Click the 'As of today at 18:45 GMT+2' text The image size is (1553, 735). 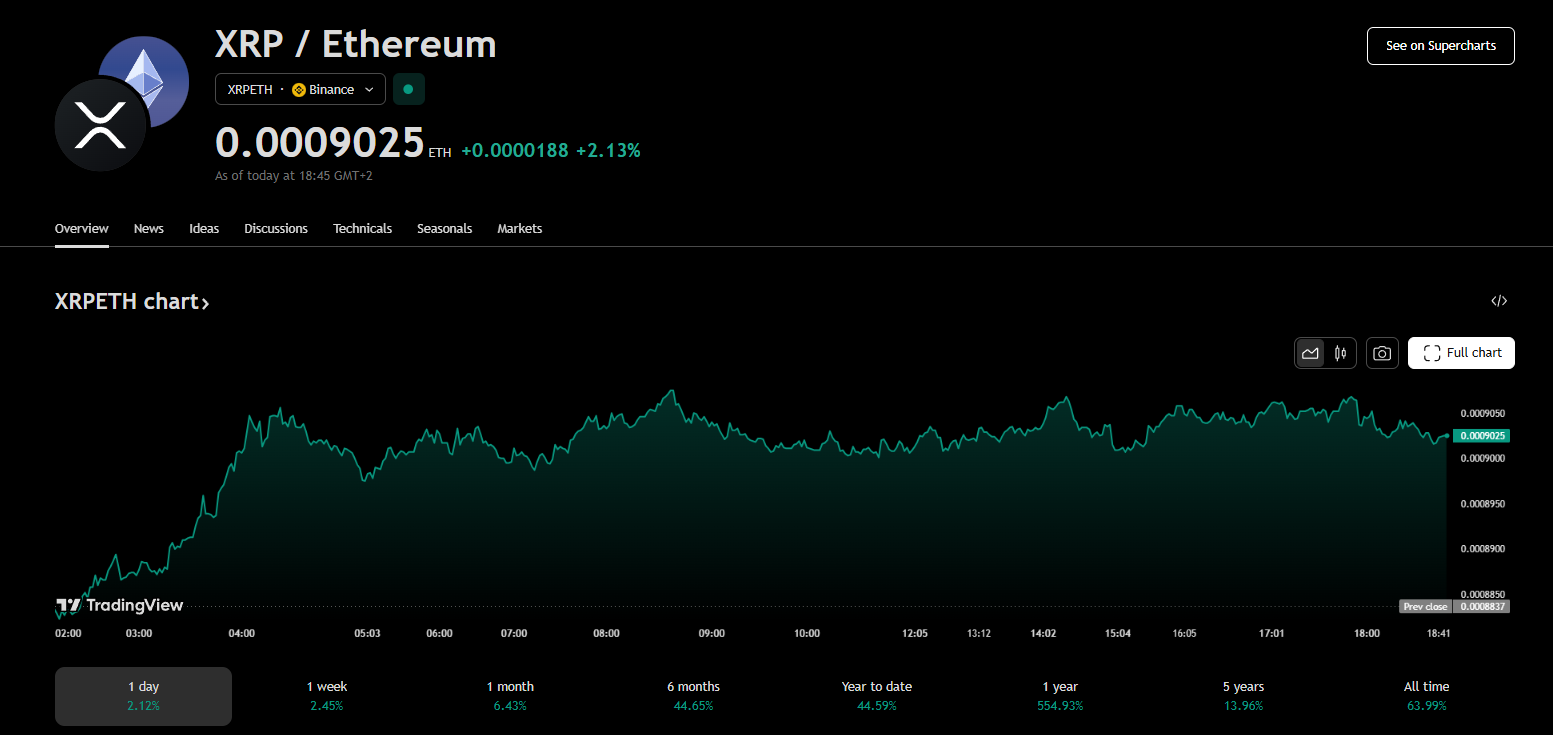[x=294, y=176]
